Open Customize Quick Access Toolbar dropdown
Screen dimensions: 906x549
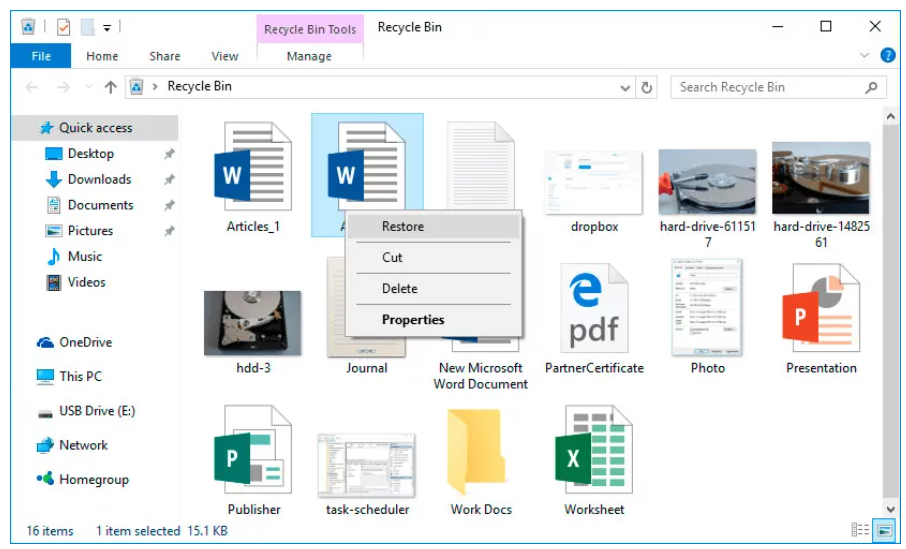tap(107, 27)
